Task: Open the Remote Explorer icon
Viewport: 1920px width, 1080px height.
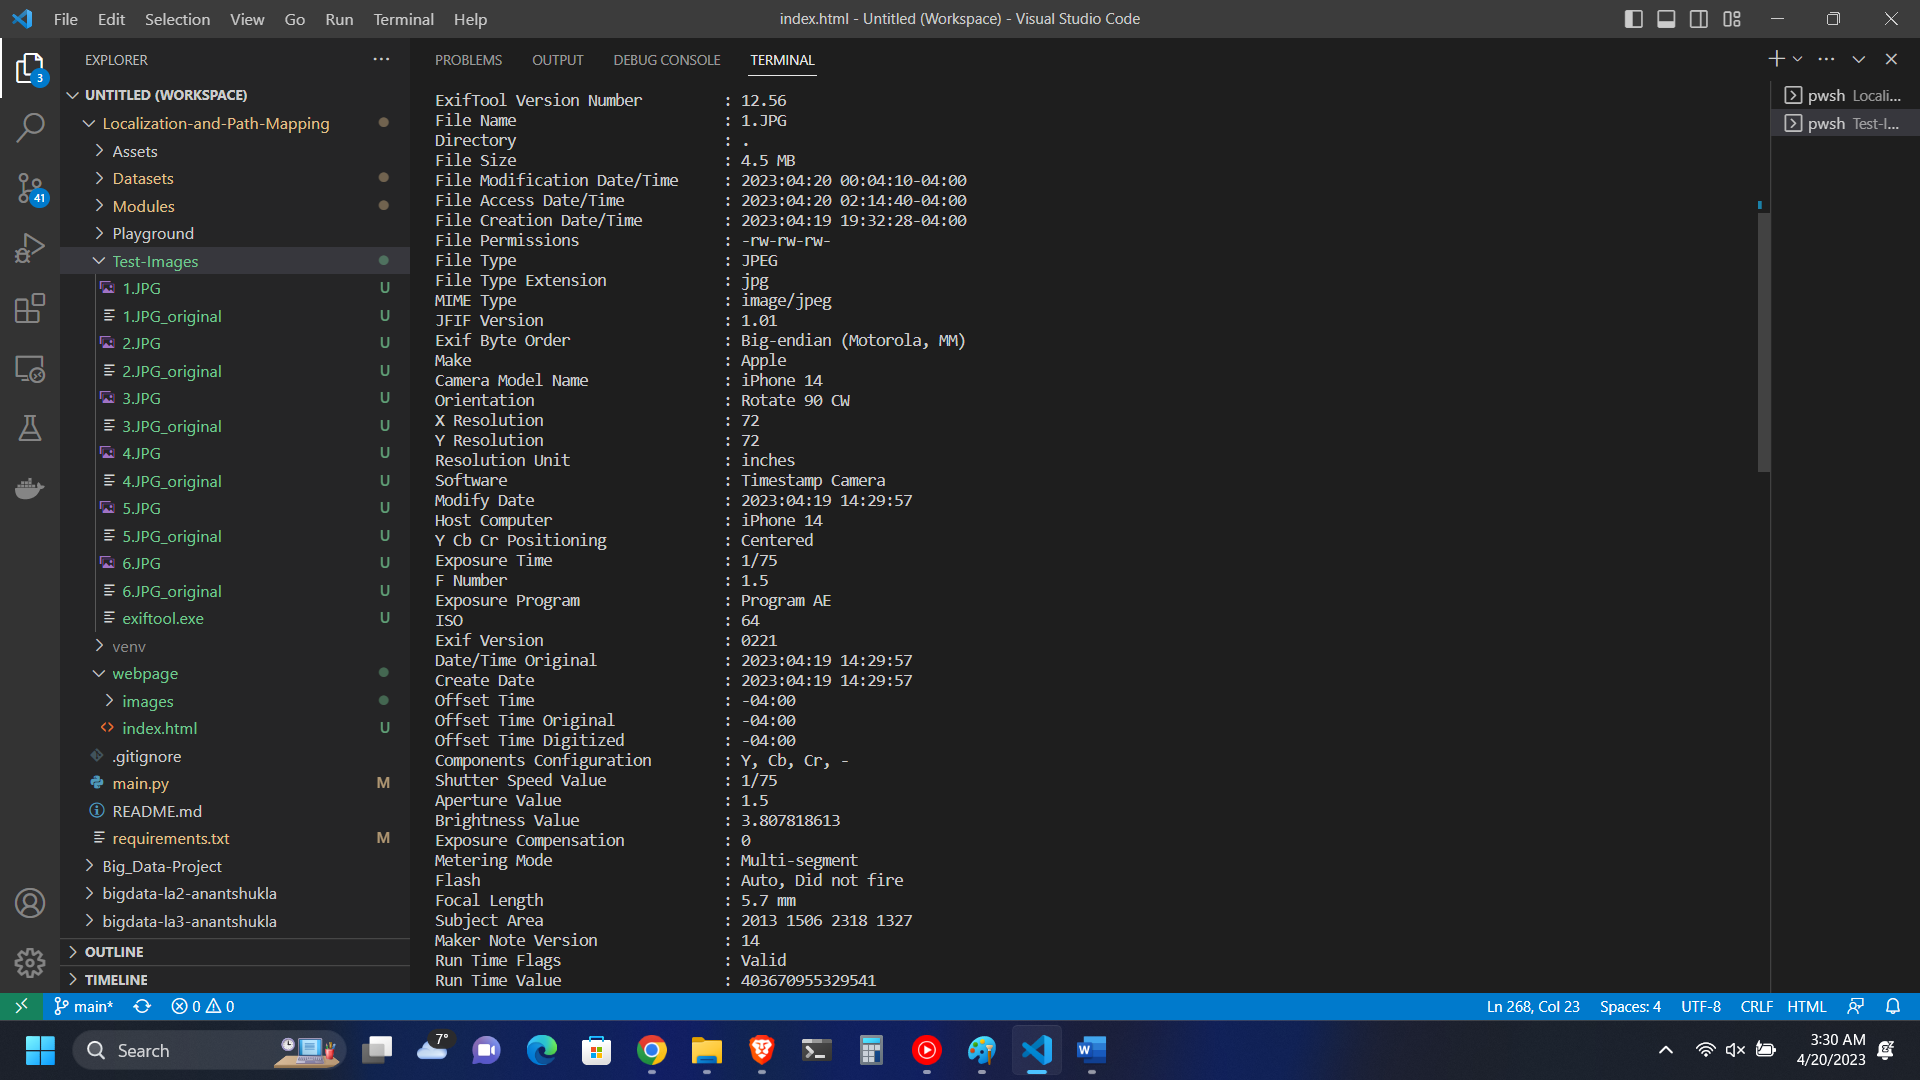Action: (x=30, y=368)
